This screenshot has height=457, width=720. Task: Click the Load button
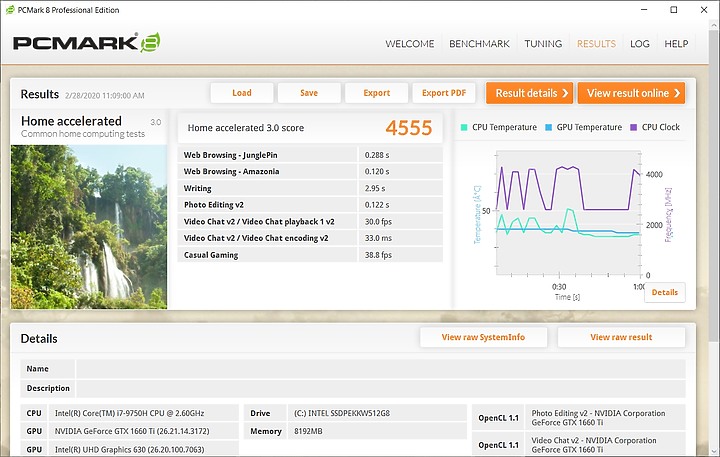click(242, 93)
